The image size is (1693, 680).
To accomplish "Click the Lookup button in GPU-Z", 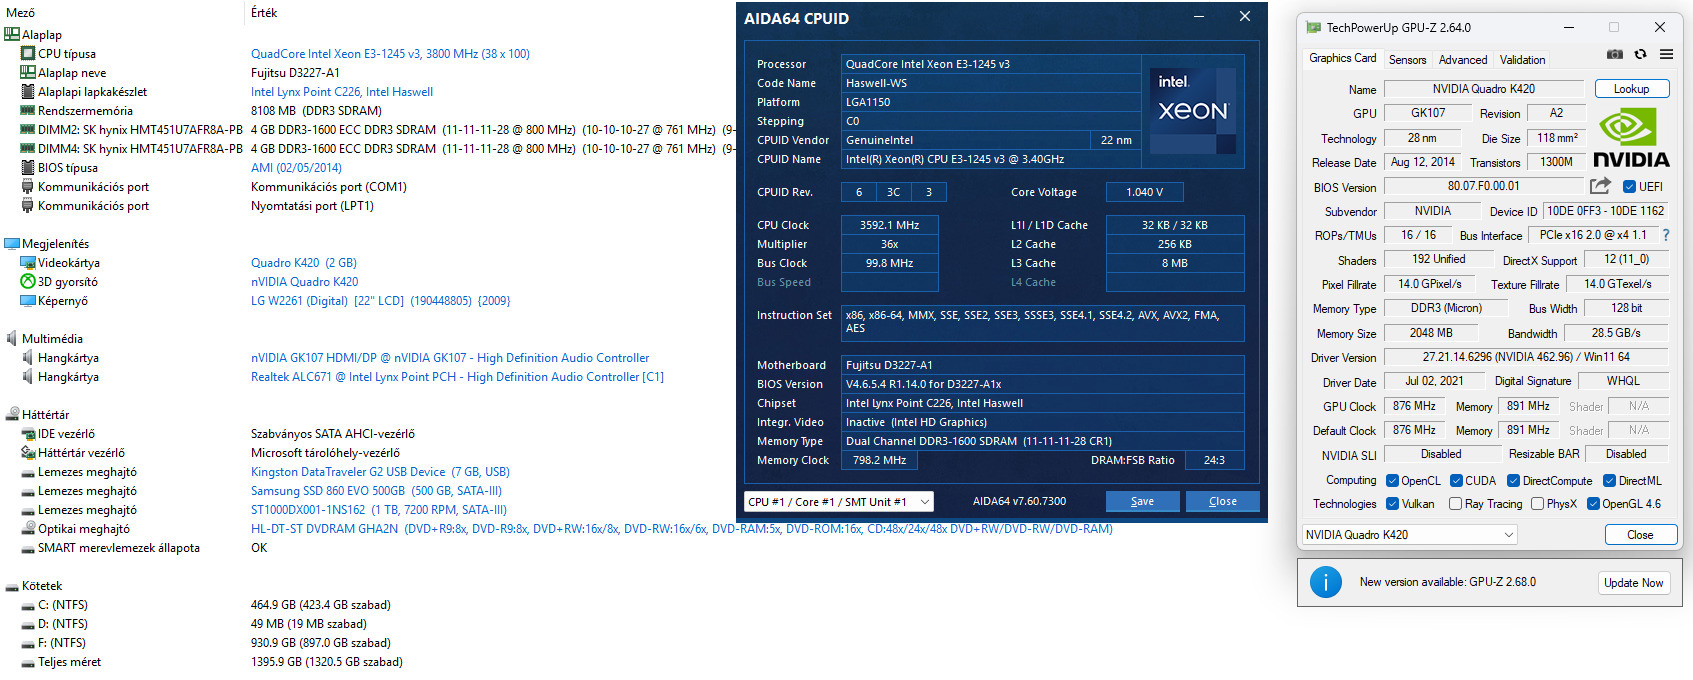I will tap(1631, 89).
